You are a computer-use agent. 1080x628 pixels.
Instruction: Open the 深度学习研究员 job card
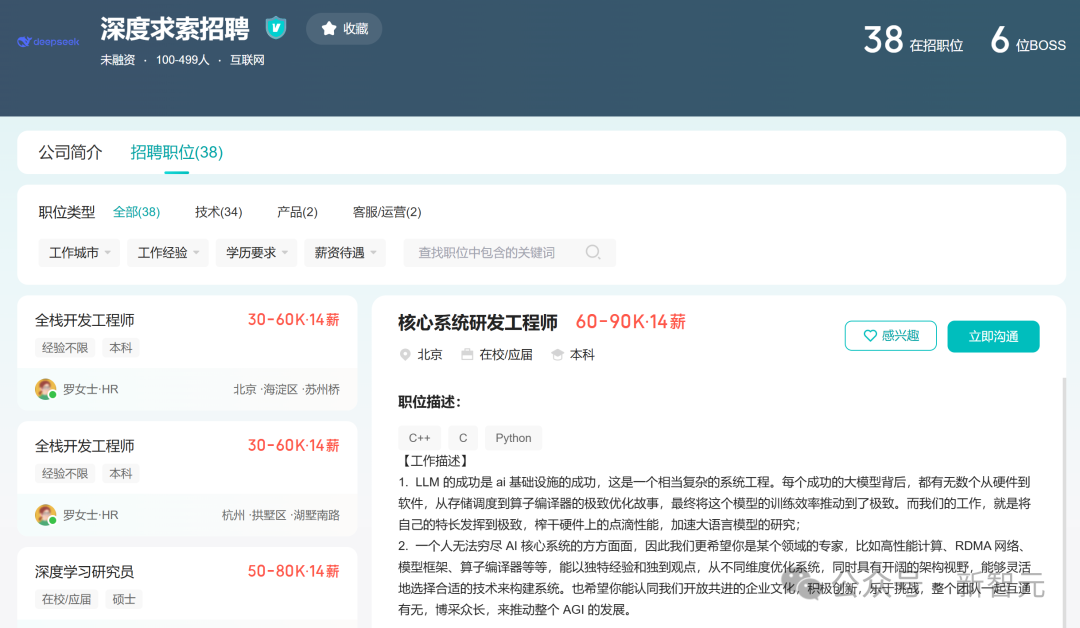point(187,587)
